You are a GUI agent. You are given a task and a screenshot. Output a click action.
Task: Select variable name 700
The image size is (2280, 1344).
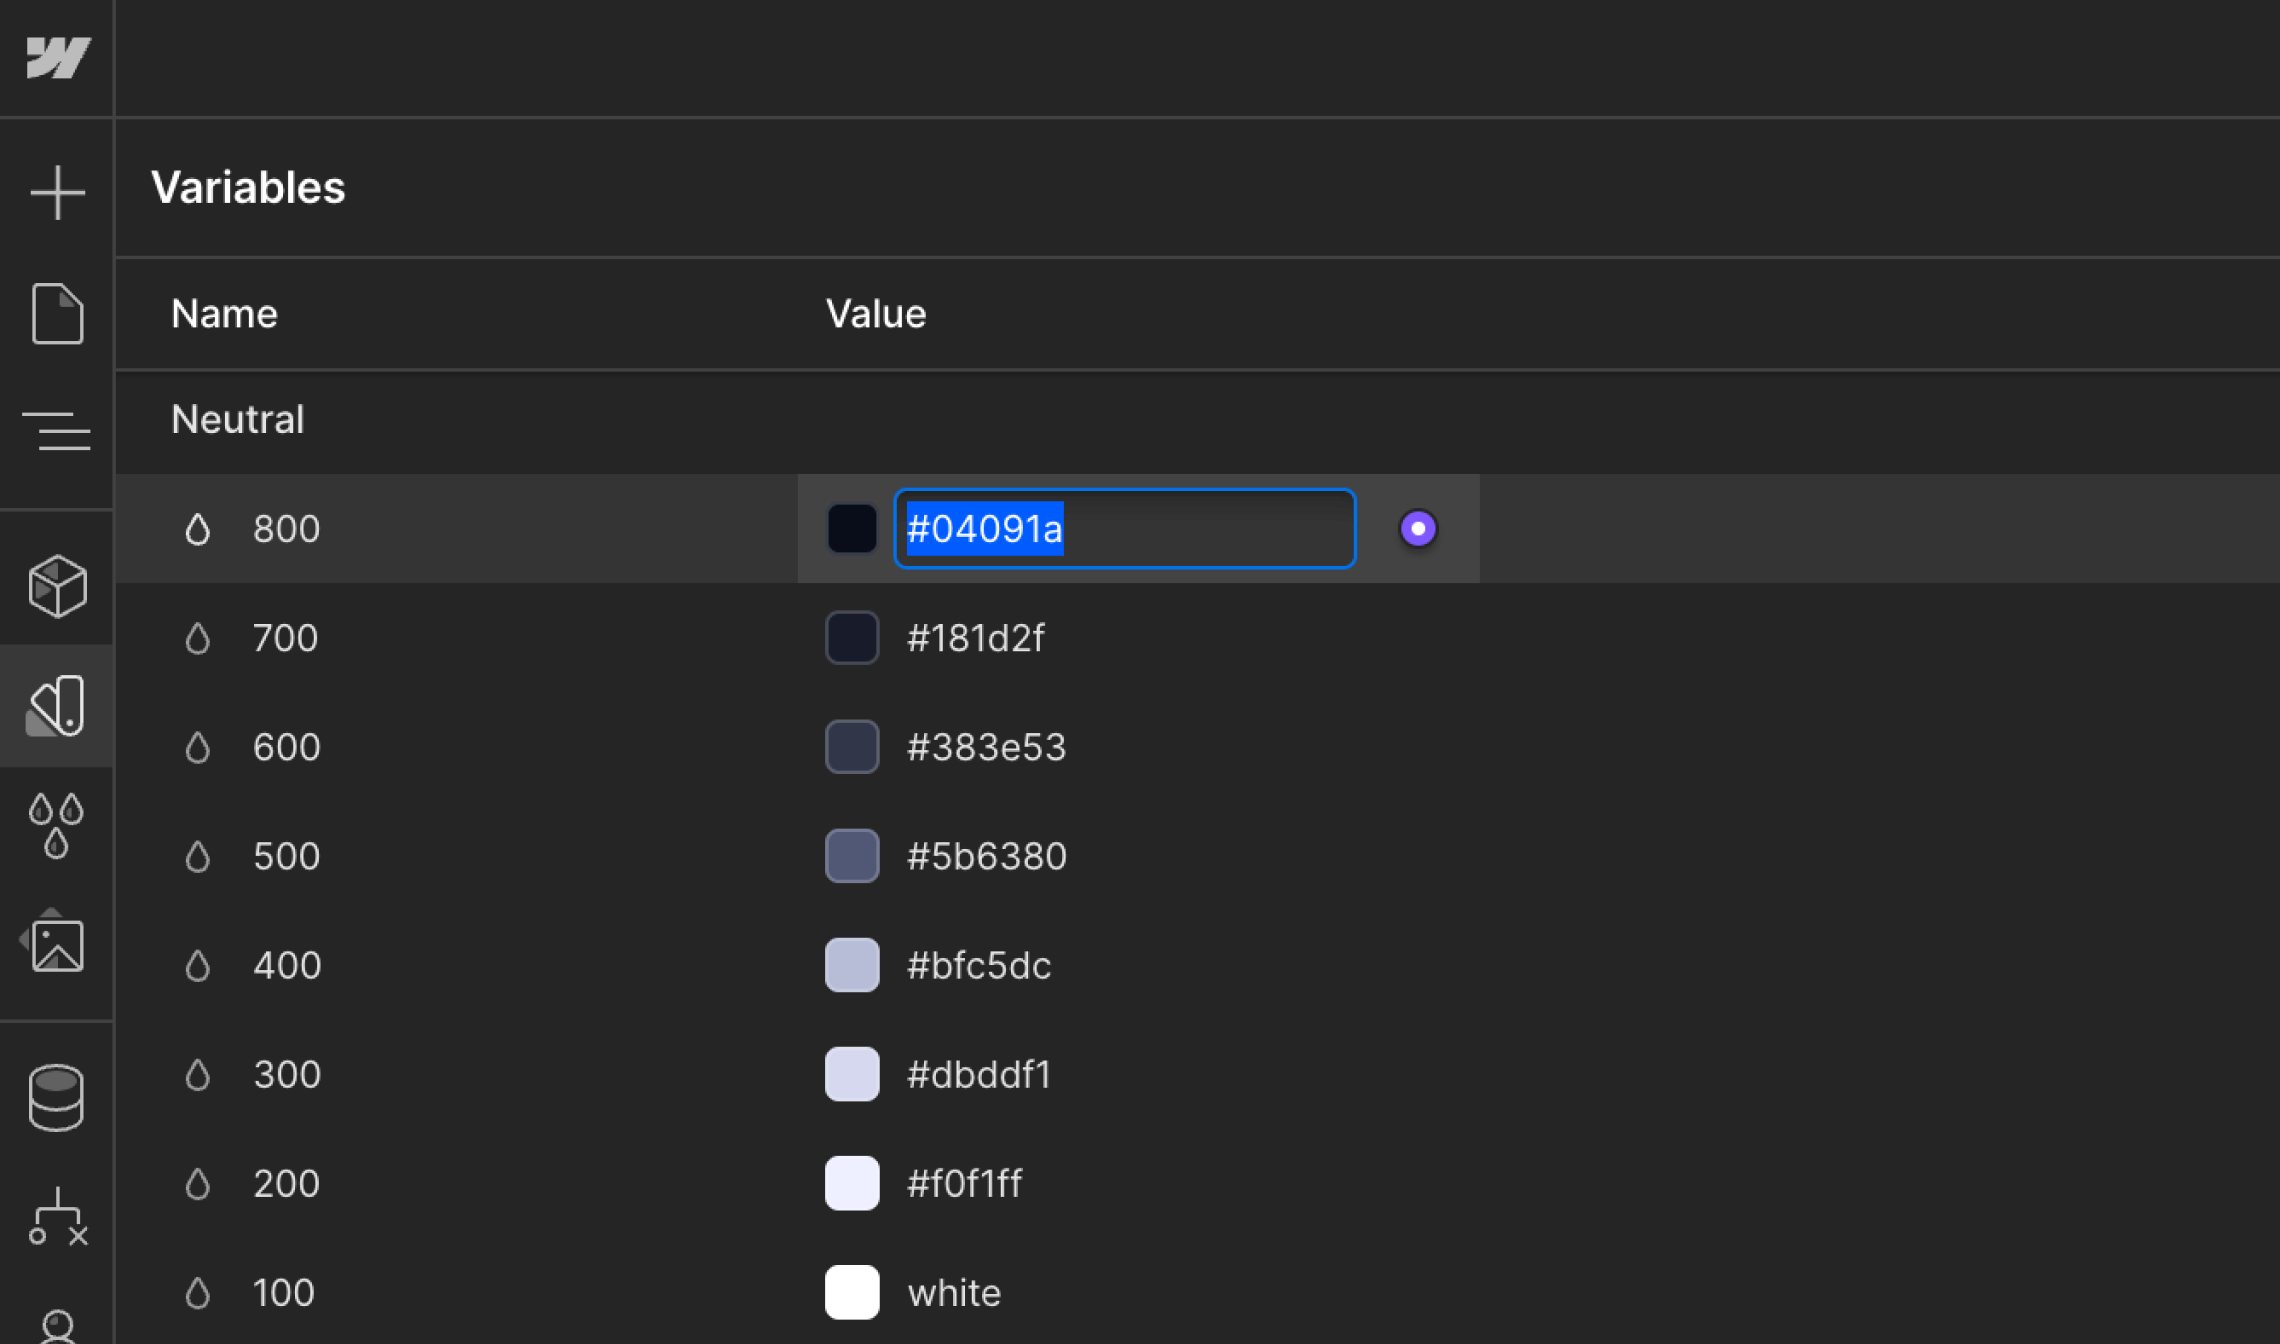click(x=286, y=637)
